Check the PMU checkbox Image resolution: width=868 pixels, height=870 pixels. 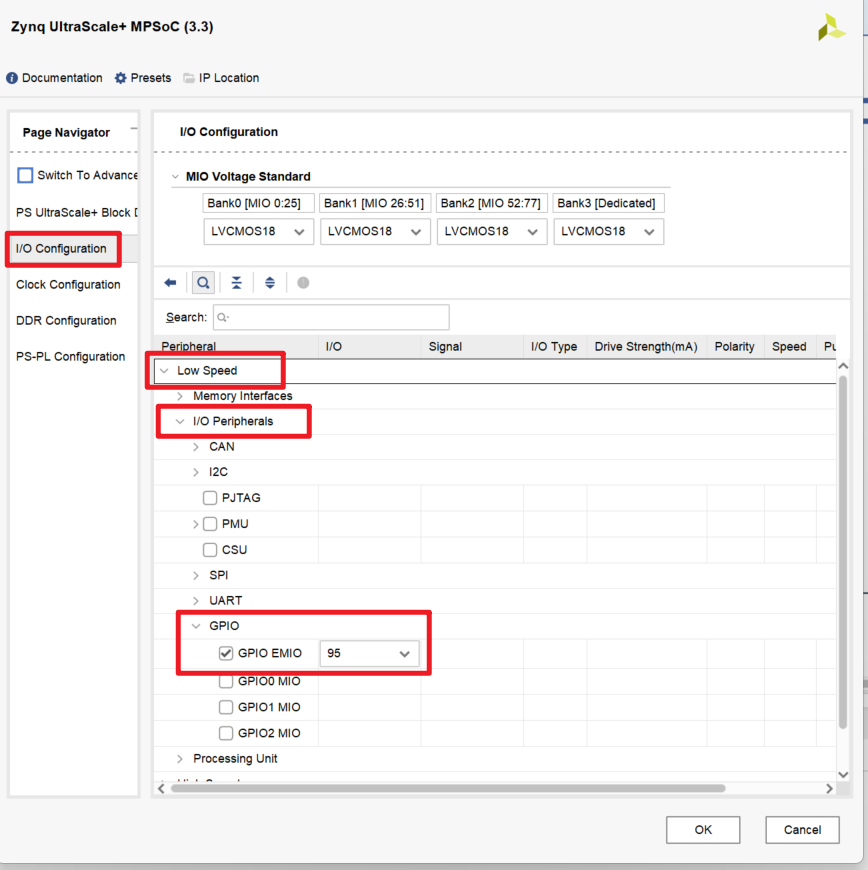click(210, 524)
